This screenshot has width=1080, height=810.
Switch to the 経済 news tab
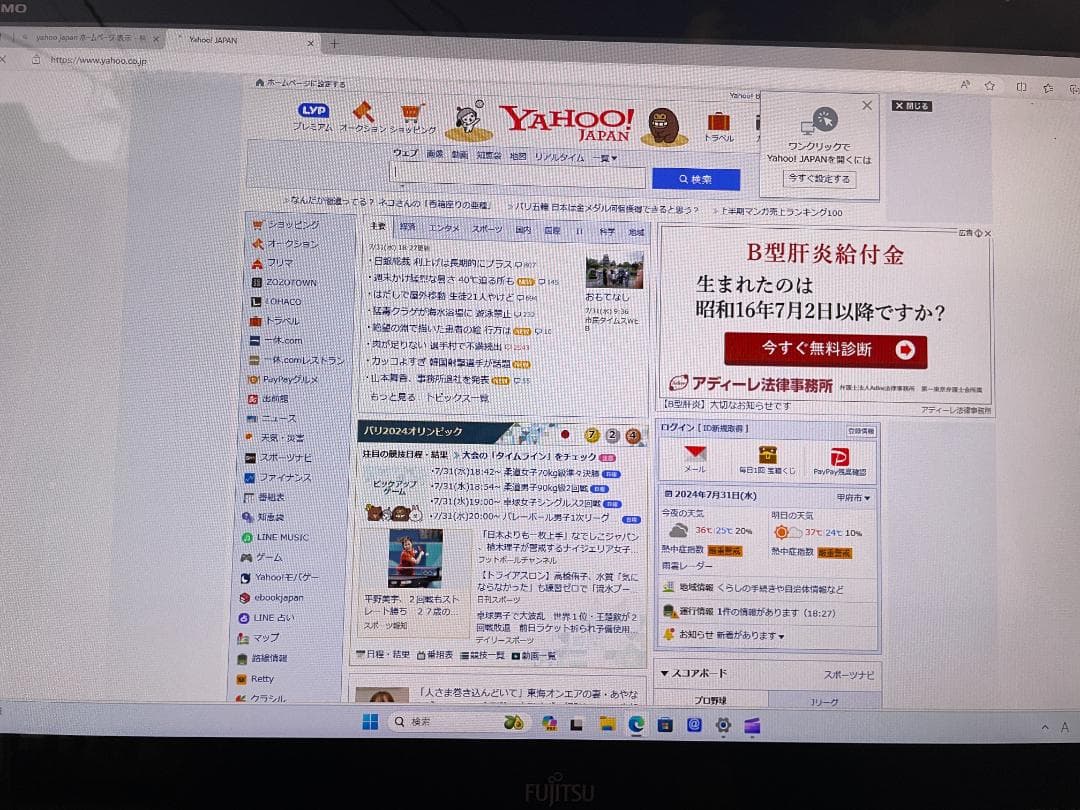coord(408,228)
